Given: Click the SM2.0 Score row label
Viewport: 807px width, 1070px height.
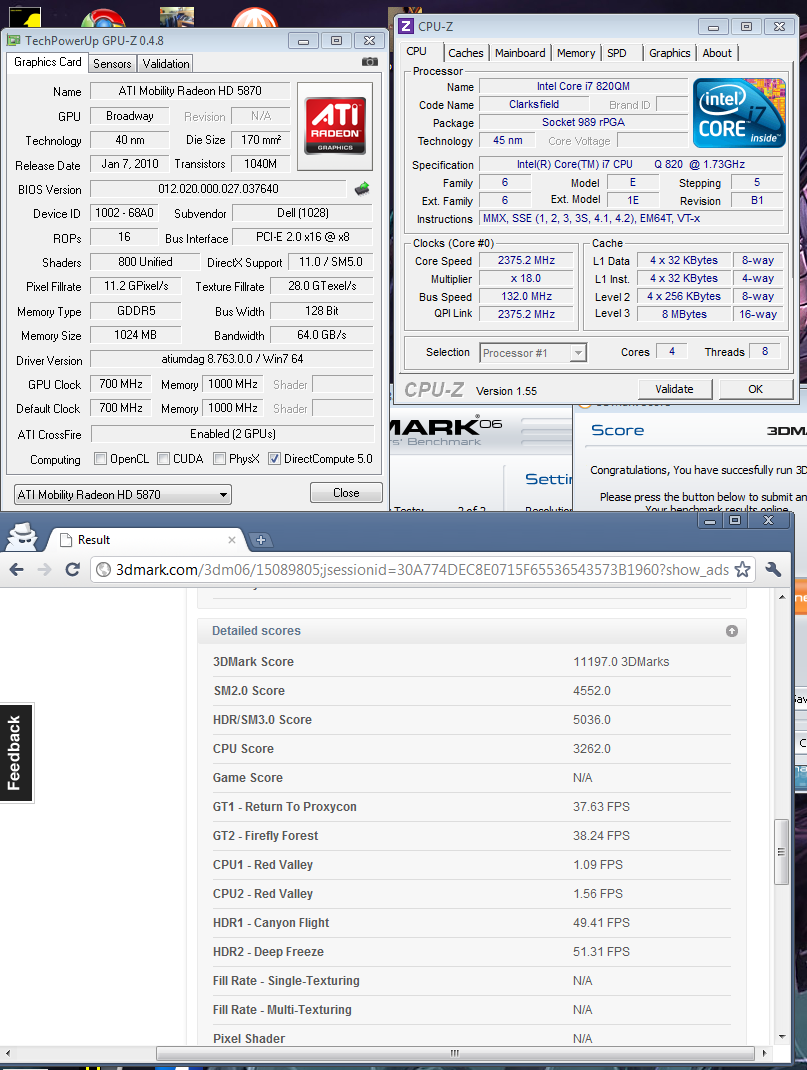Looking at the screenshot, I should (x=249, y=691).
